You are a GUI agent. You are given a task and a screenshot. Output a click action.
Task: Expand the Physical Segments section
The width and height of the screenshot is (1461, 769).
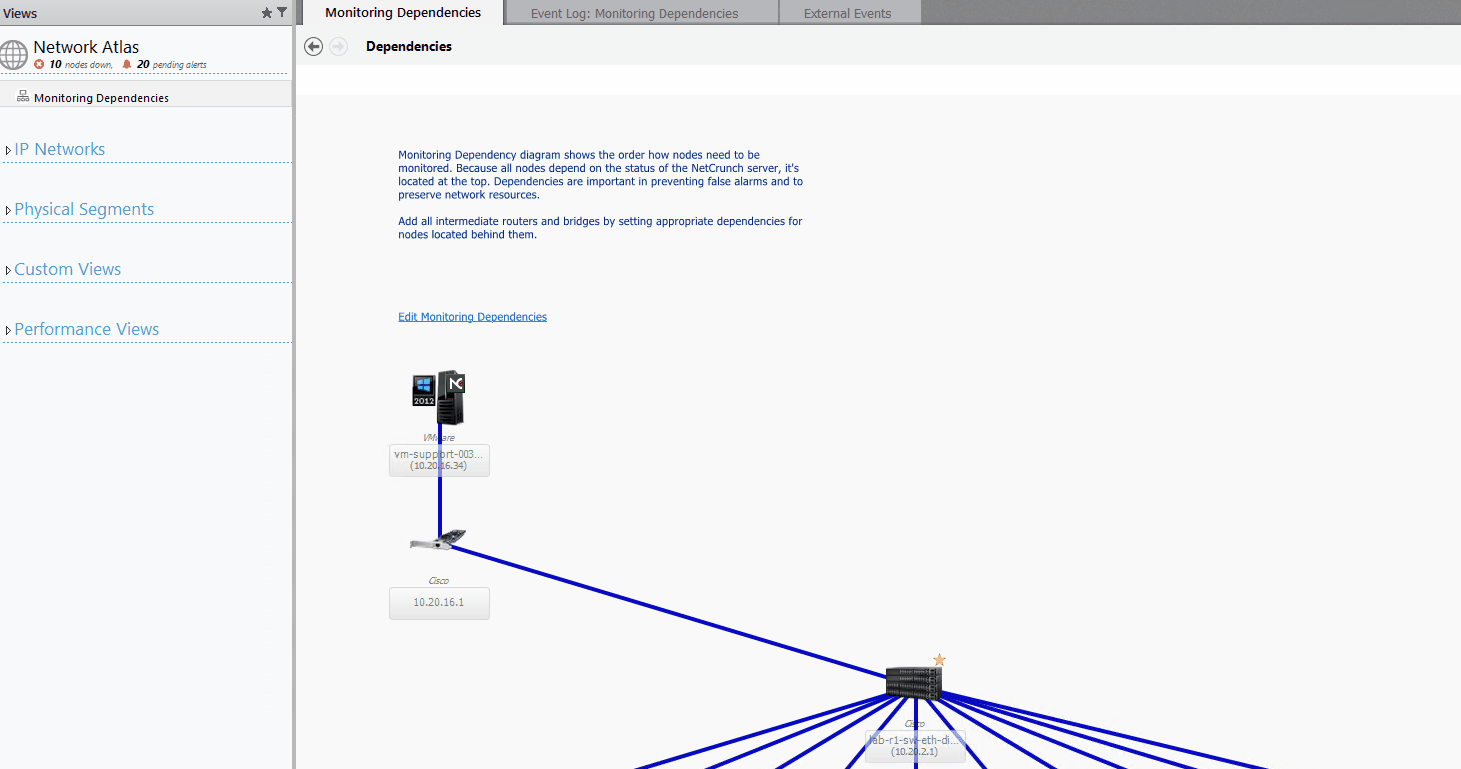[8, 211]
